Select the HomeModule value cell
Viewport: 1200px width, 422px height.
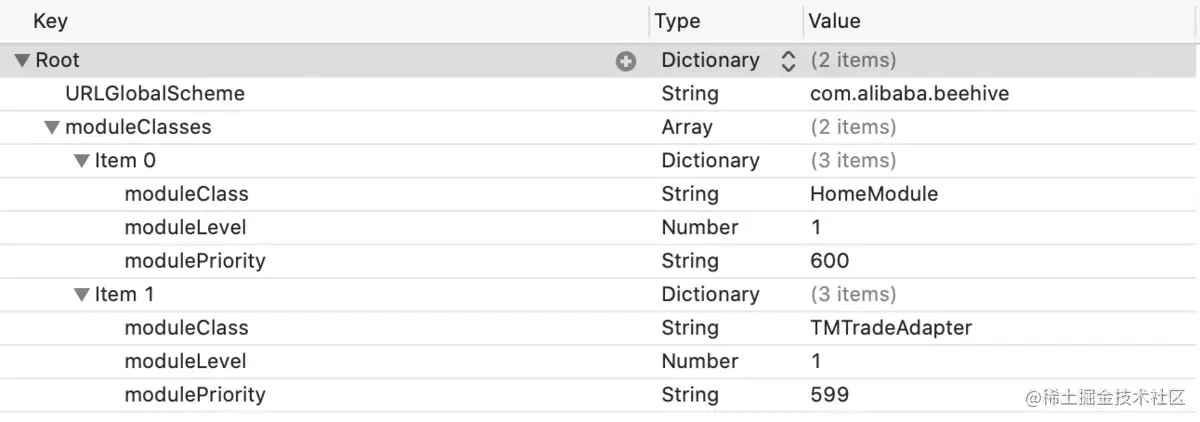873,194
